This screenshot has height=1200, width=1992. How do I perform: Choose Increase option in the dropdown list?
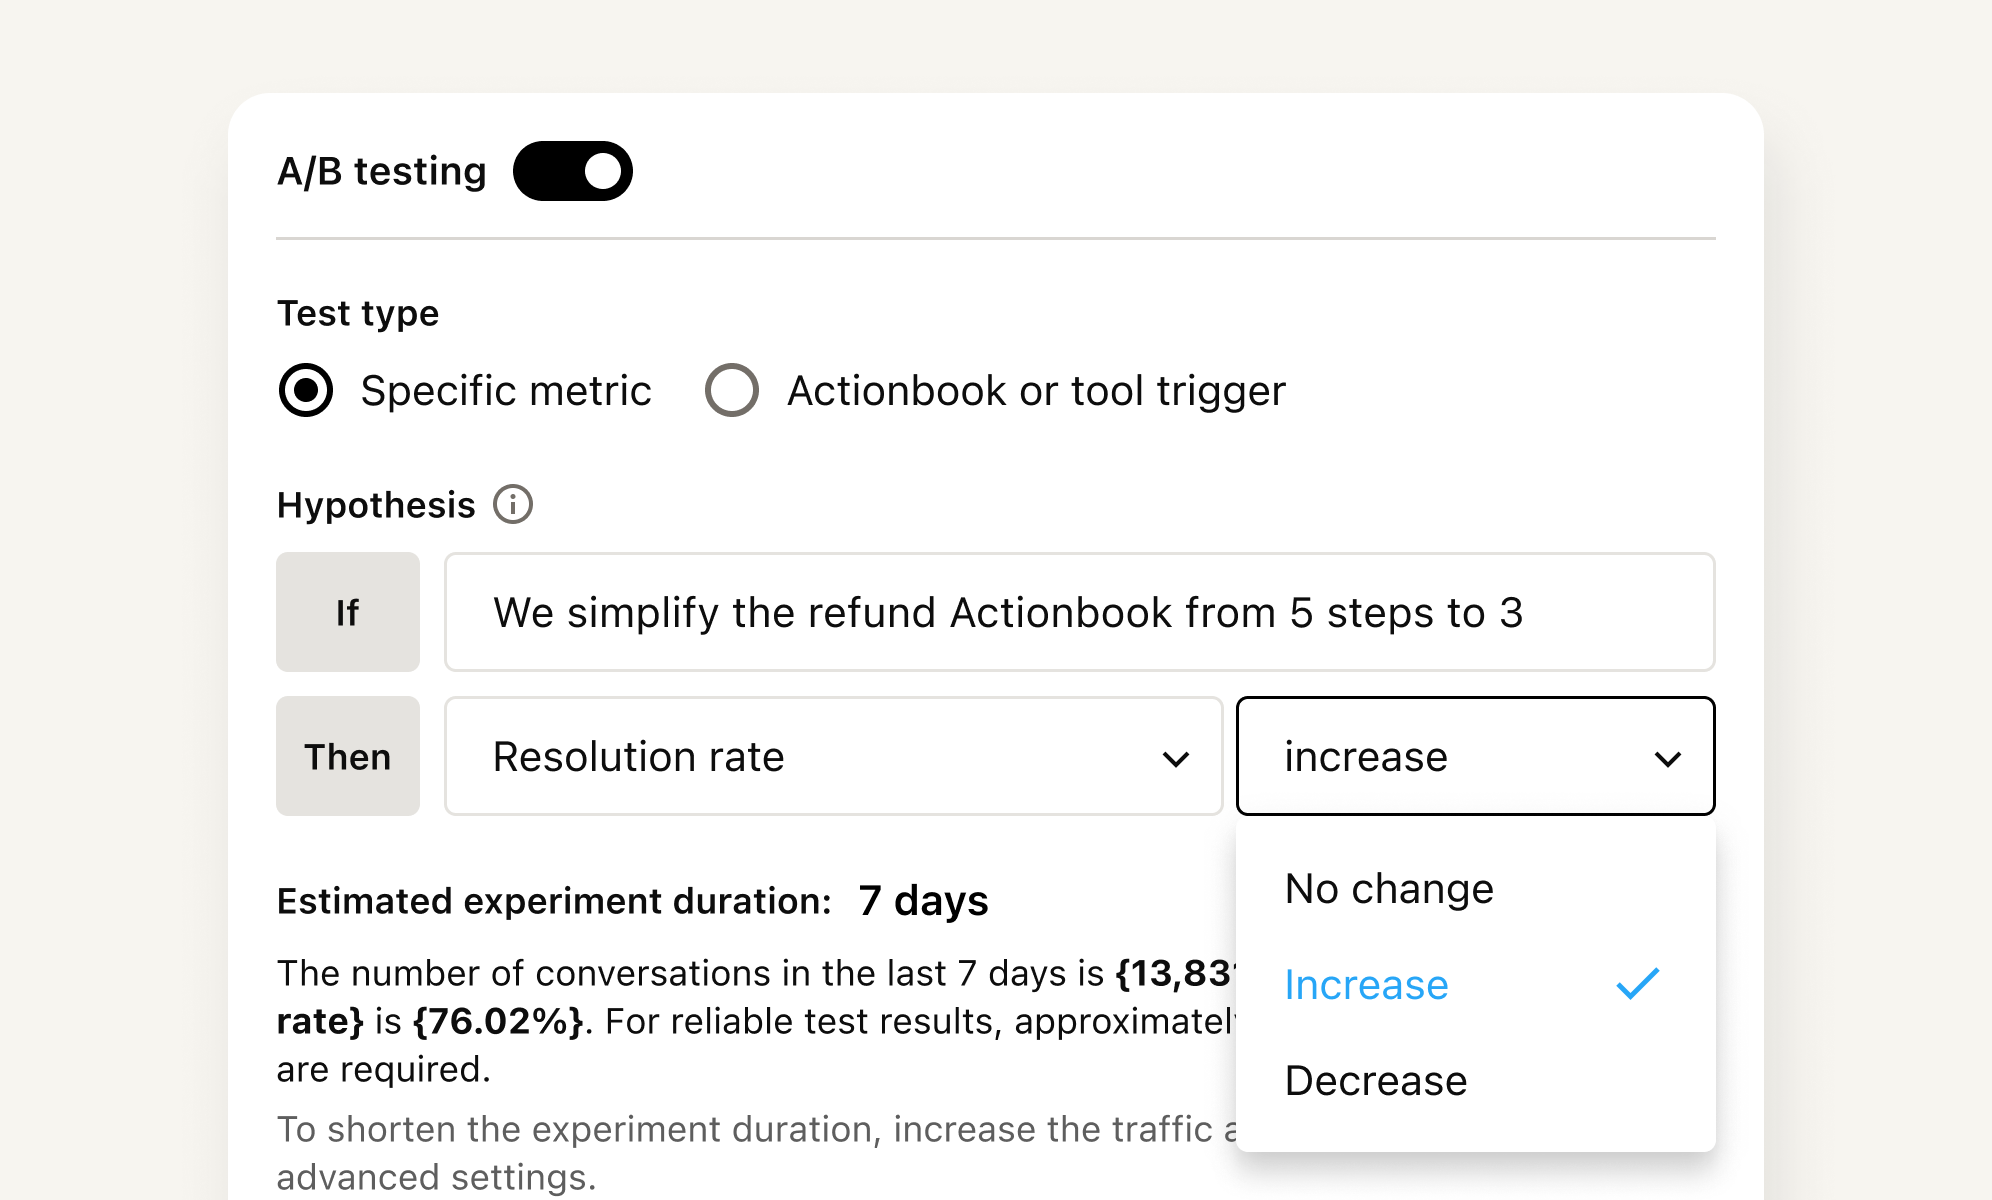point(1476,984)
